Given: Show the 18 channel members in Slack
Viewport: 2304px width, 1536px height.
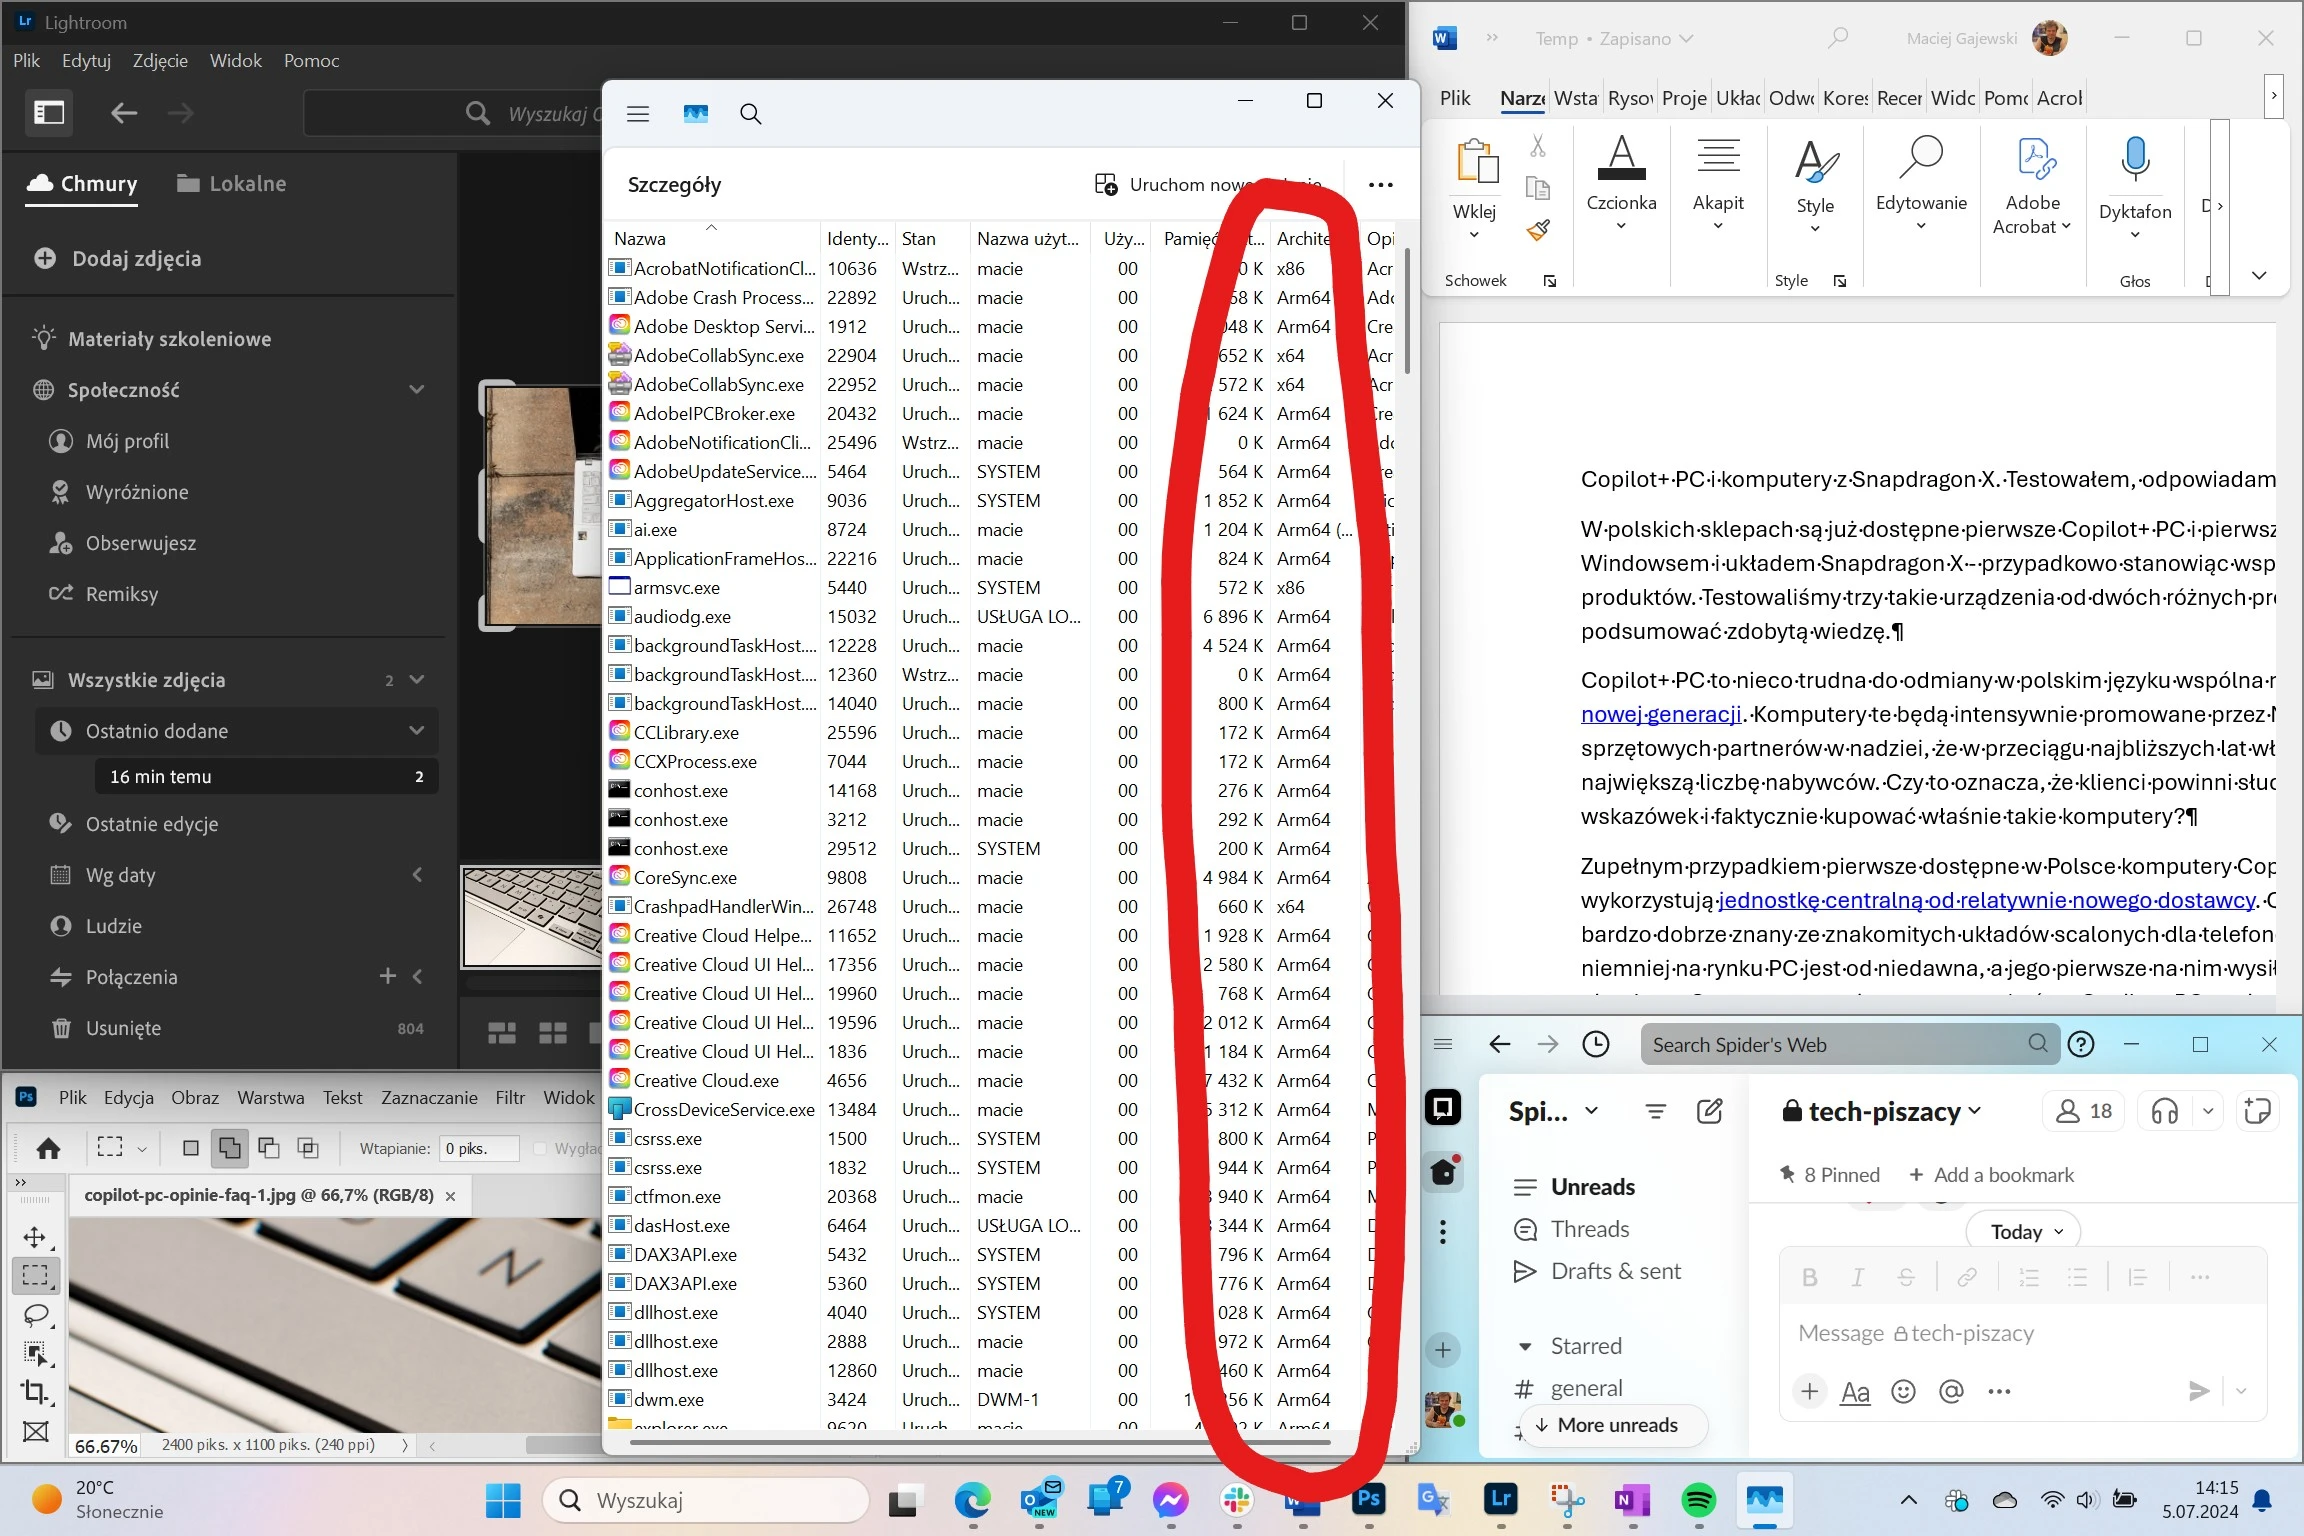Looking at the screenshot, I should coord(2085,1111).
